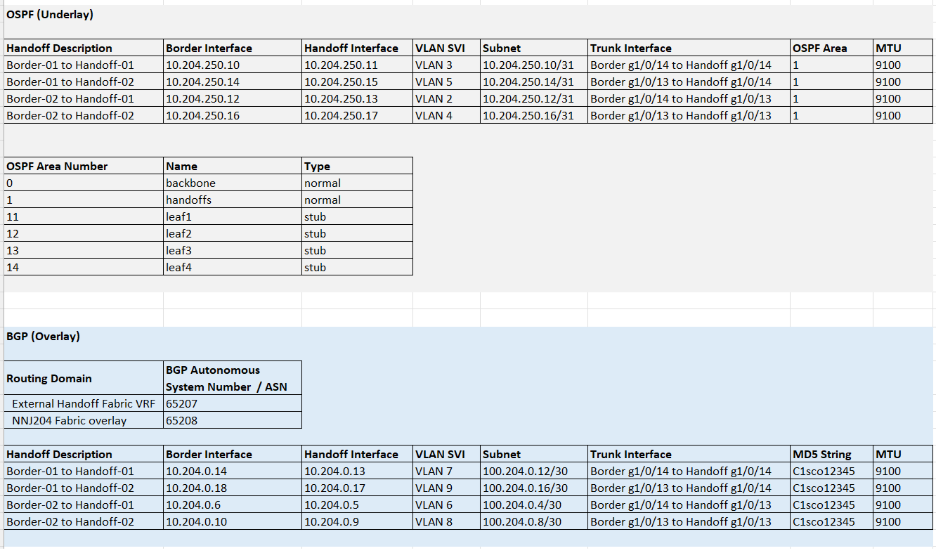Select subnet cell 10.204.250.10/31
Image resolution: width=936 pixels, height=549 pixels.
pyautogui.click(x=534, y=65)
